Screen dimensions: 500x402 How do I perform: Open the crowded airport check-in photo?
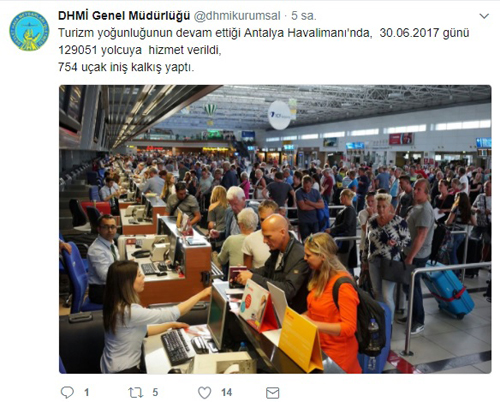tap(275, 229)
